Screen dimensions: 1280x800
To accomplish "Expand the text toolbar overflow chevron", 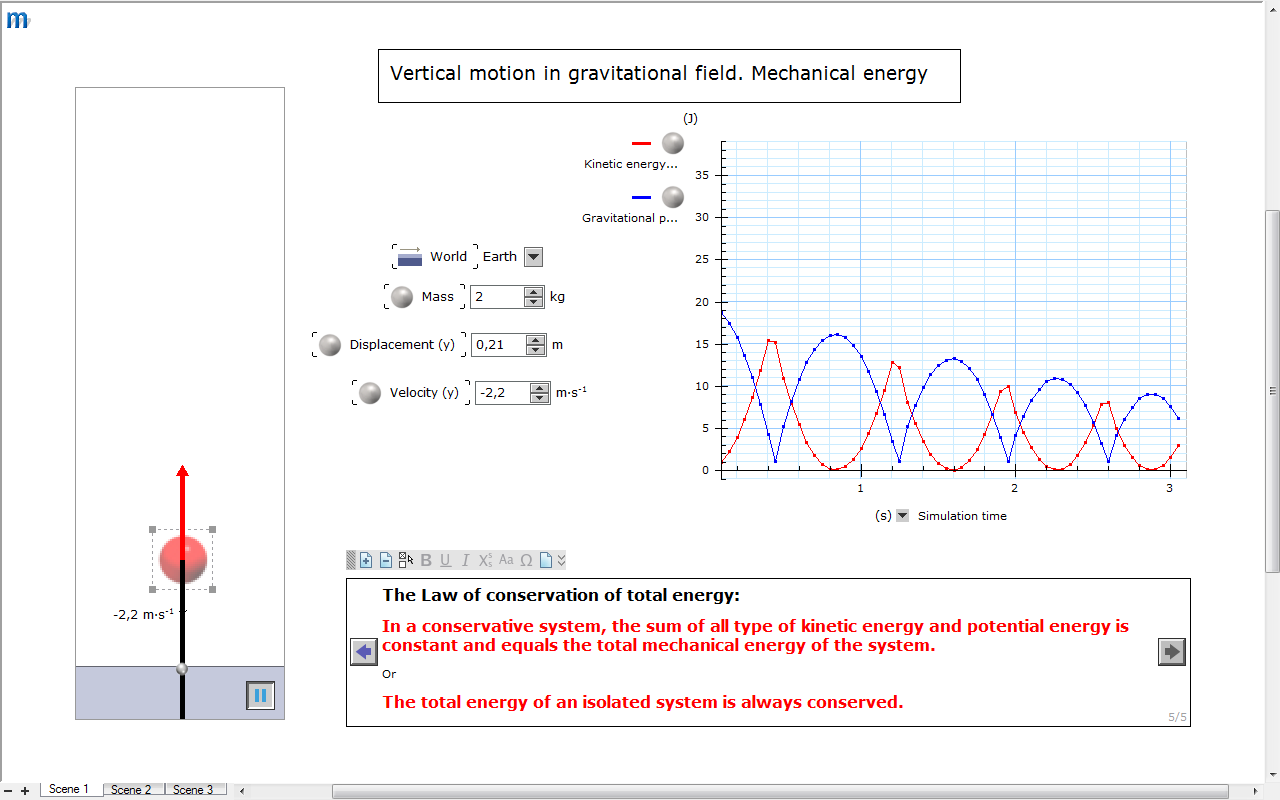I will click(561, 560).
